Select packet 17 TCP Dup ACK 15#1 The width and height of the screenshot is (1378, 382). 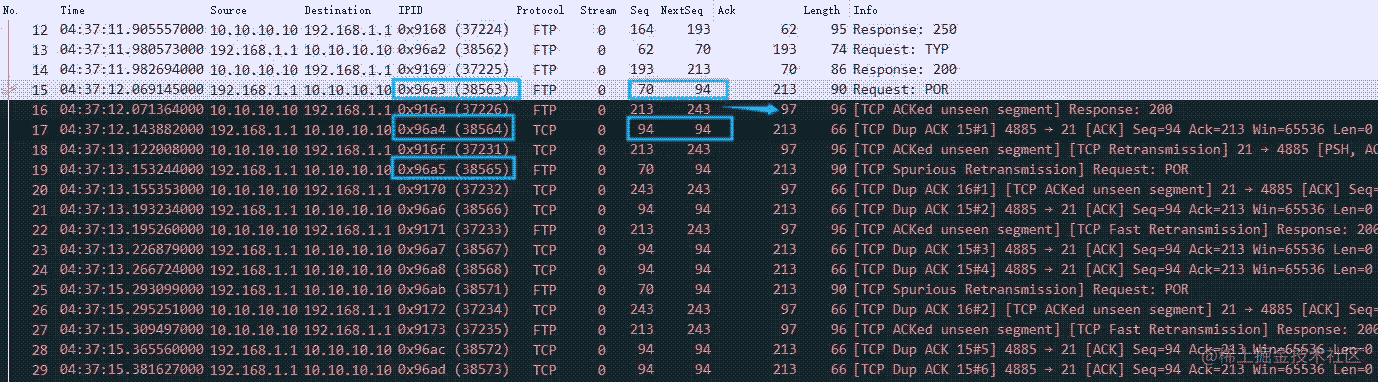click(689, 129)
